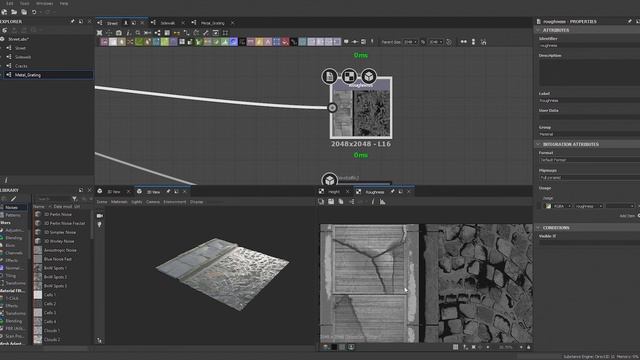
Task: Click the 3D Simplex Noise library item
Action: coord(60,232)
